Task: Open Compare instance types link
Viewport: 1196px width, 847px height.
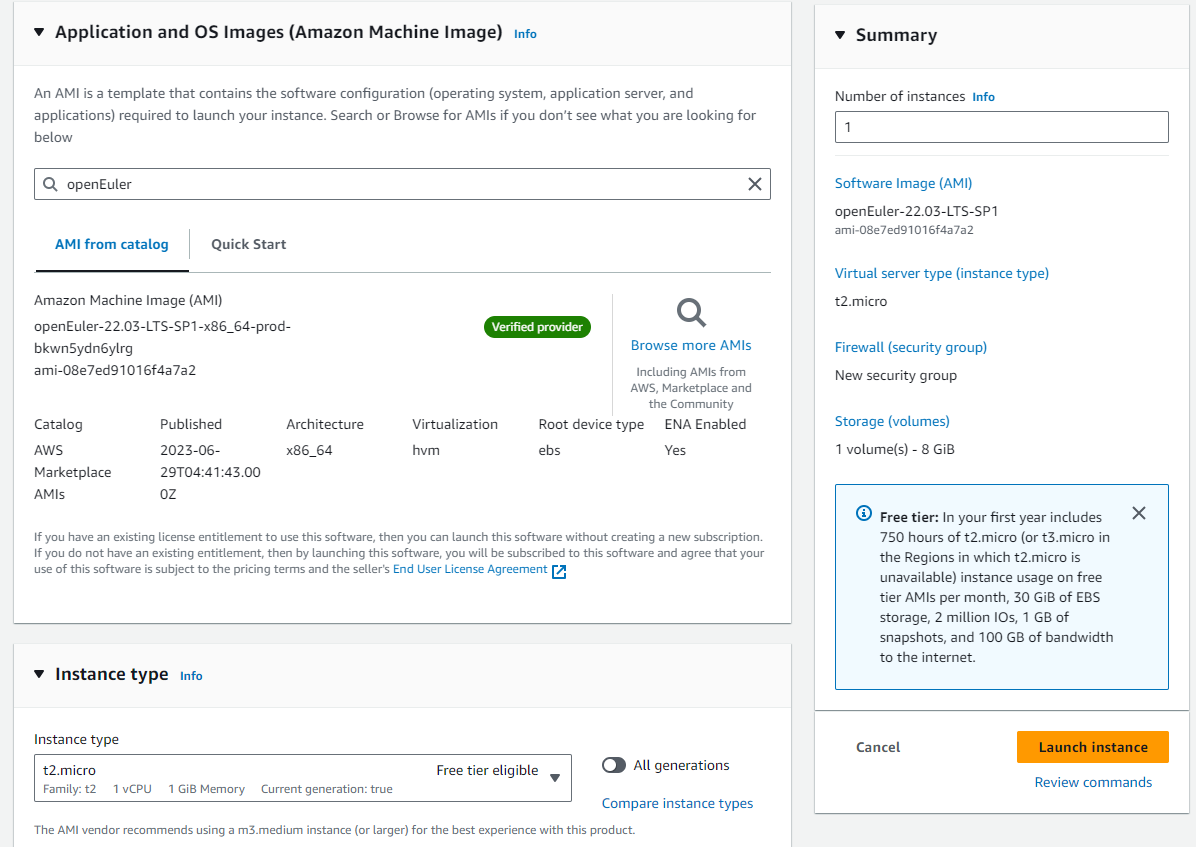Action: 677,803
